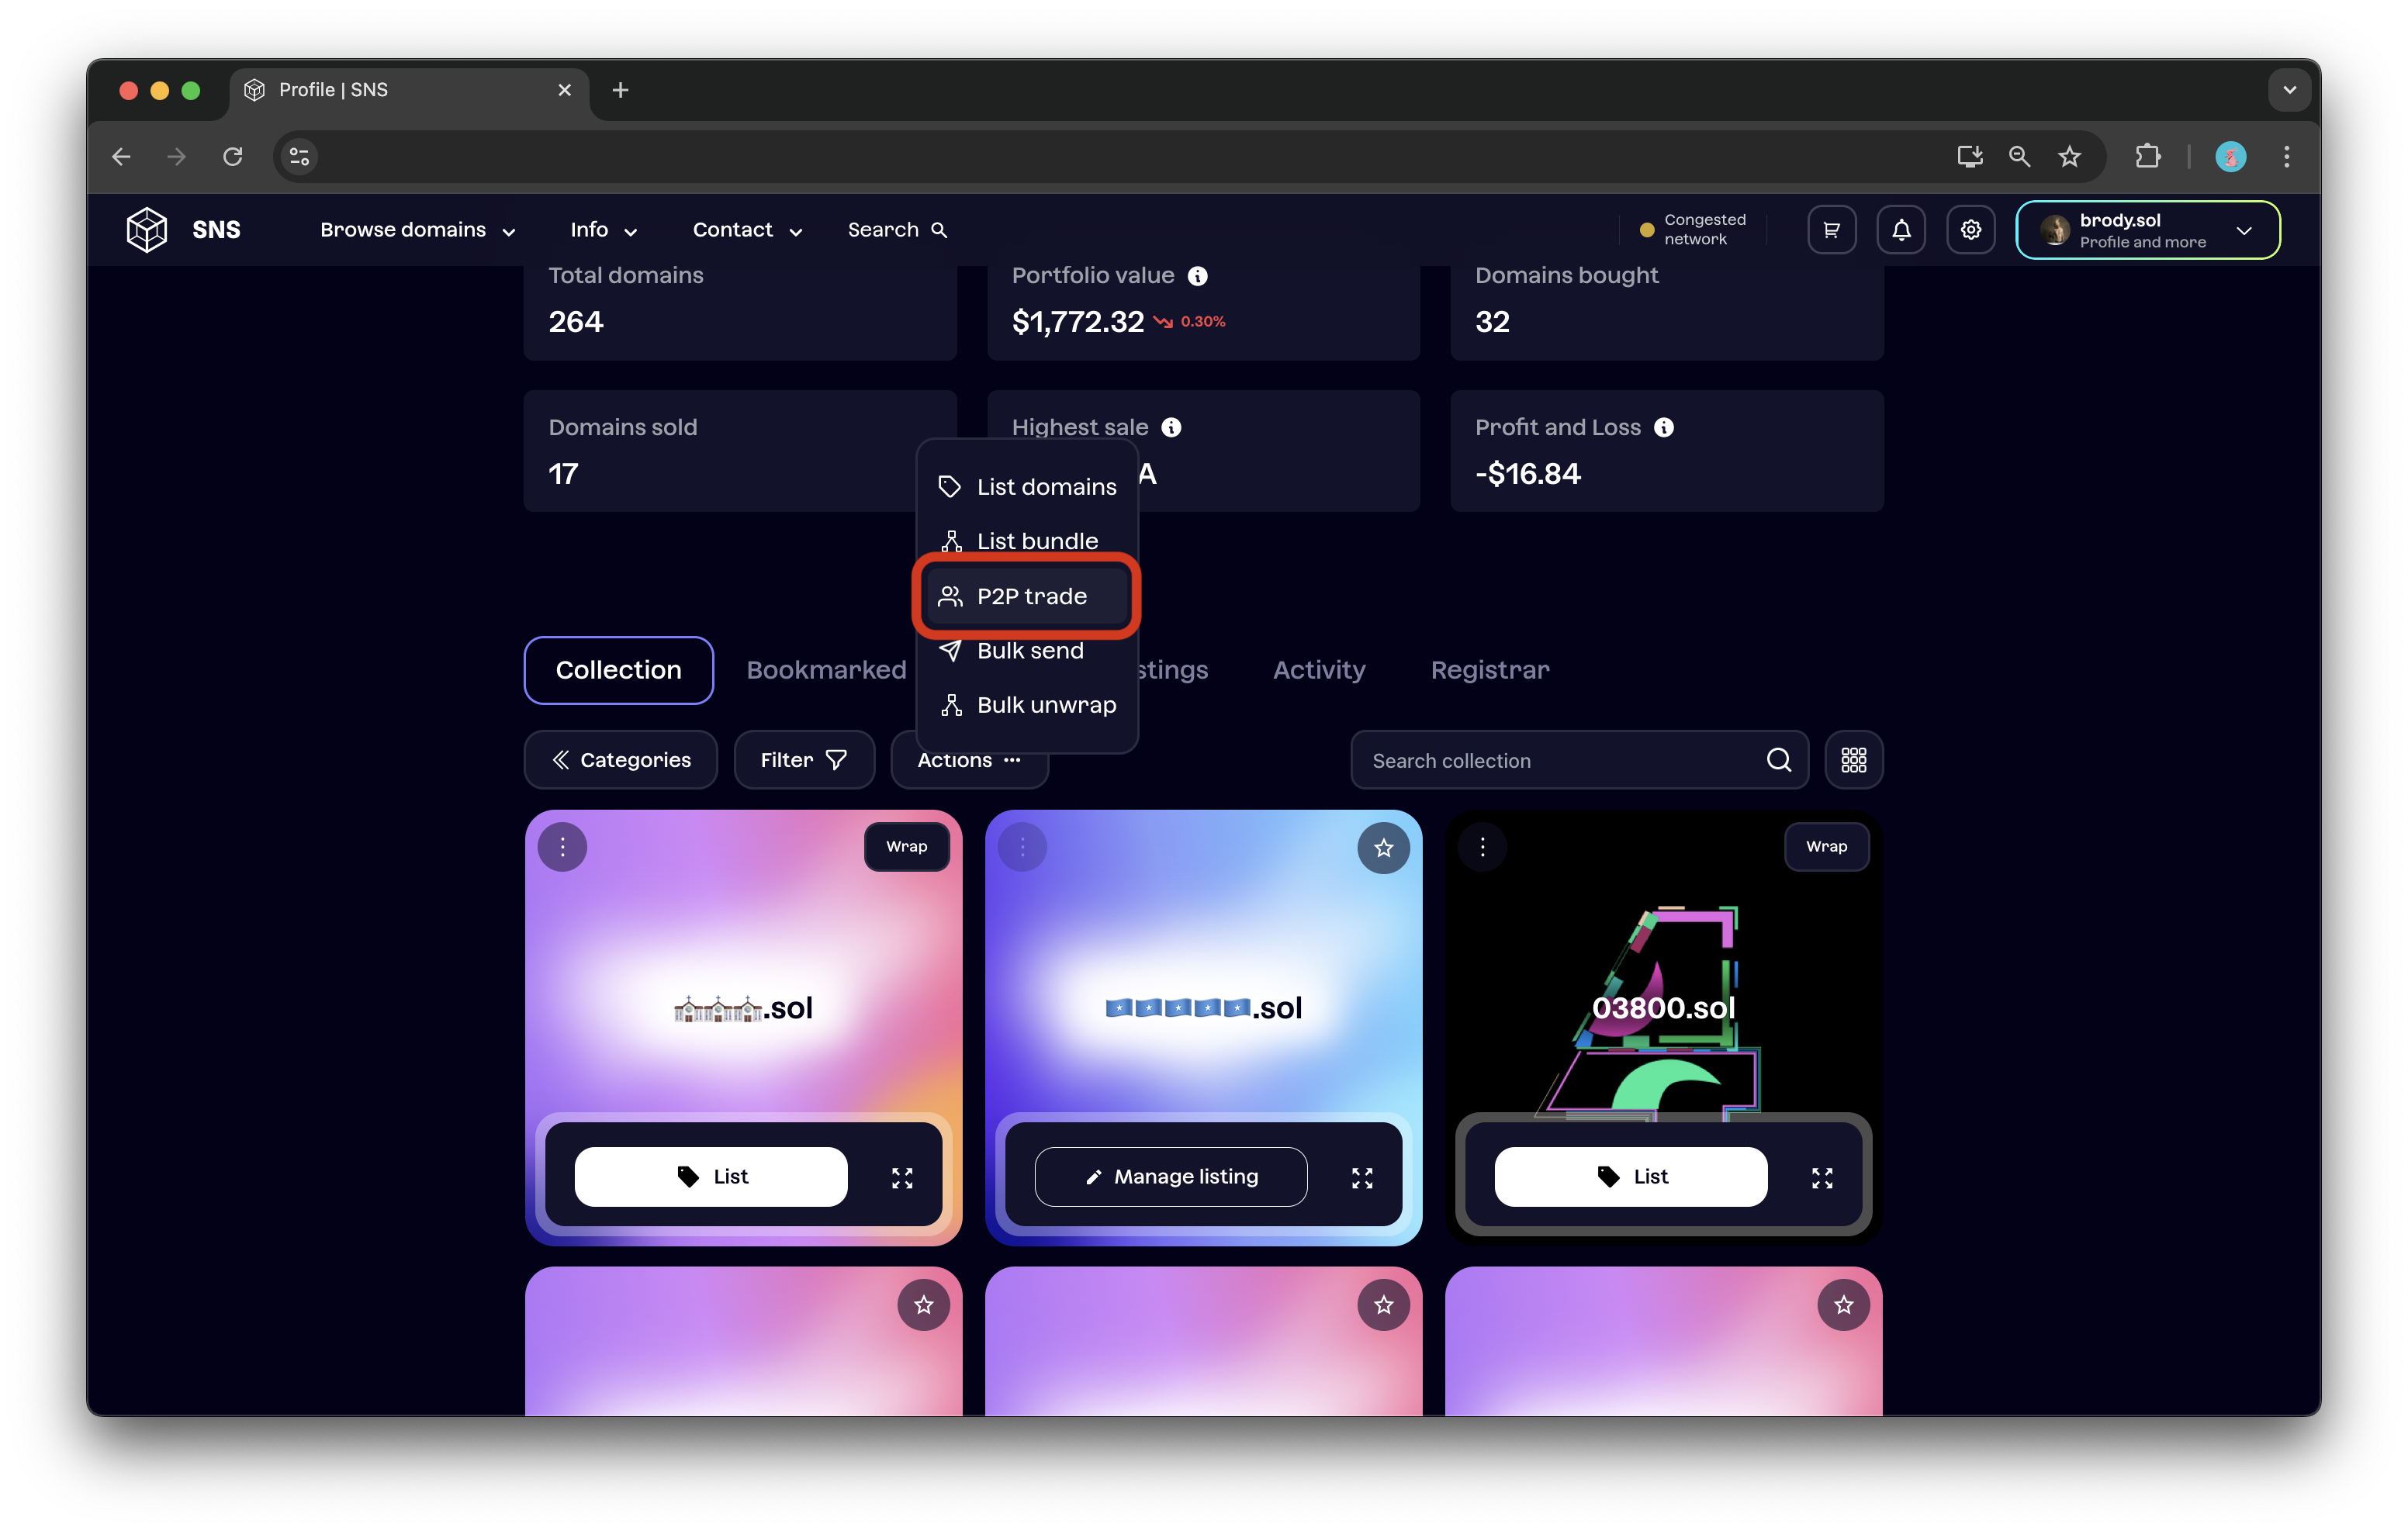Click search magnifier in collection search

1778,760
